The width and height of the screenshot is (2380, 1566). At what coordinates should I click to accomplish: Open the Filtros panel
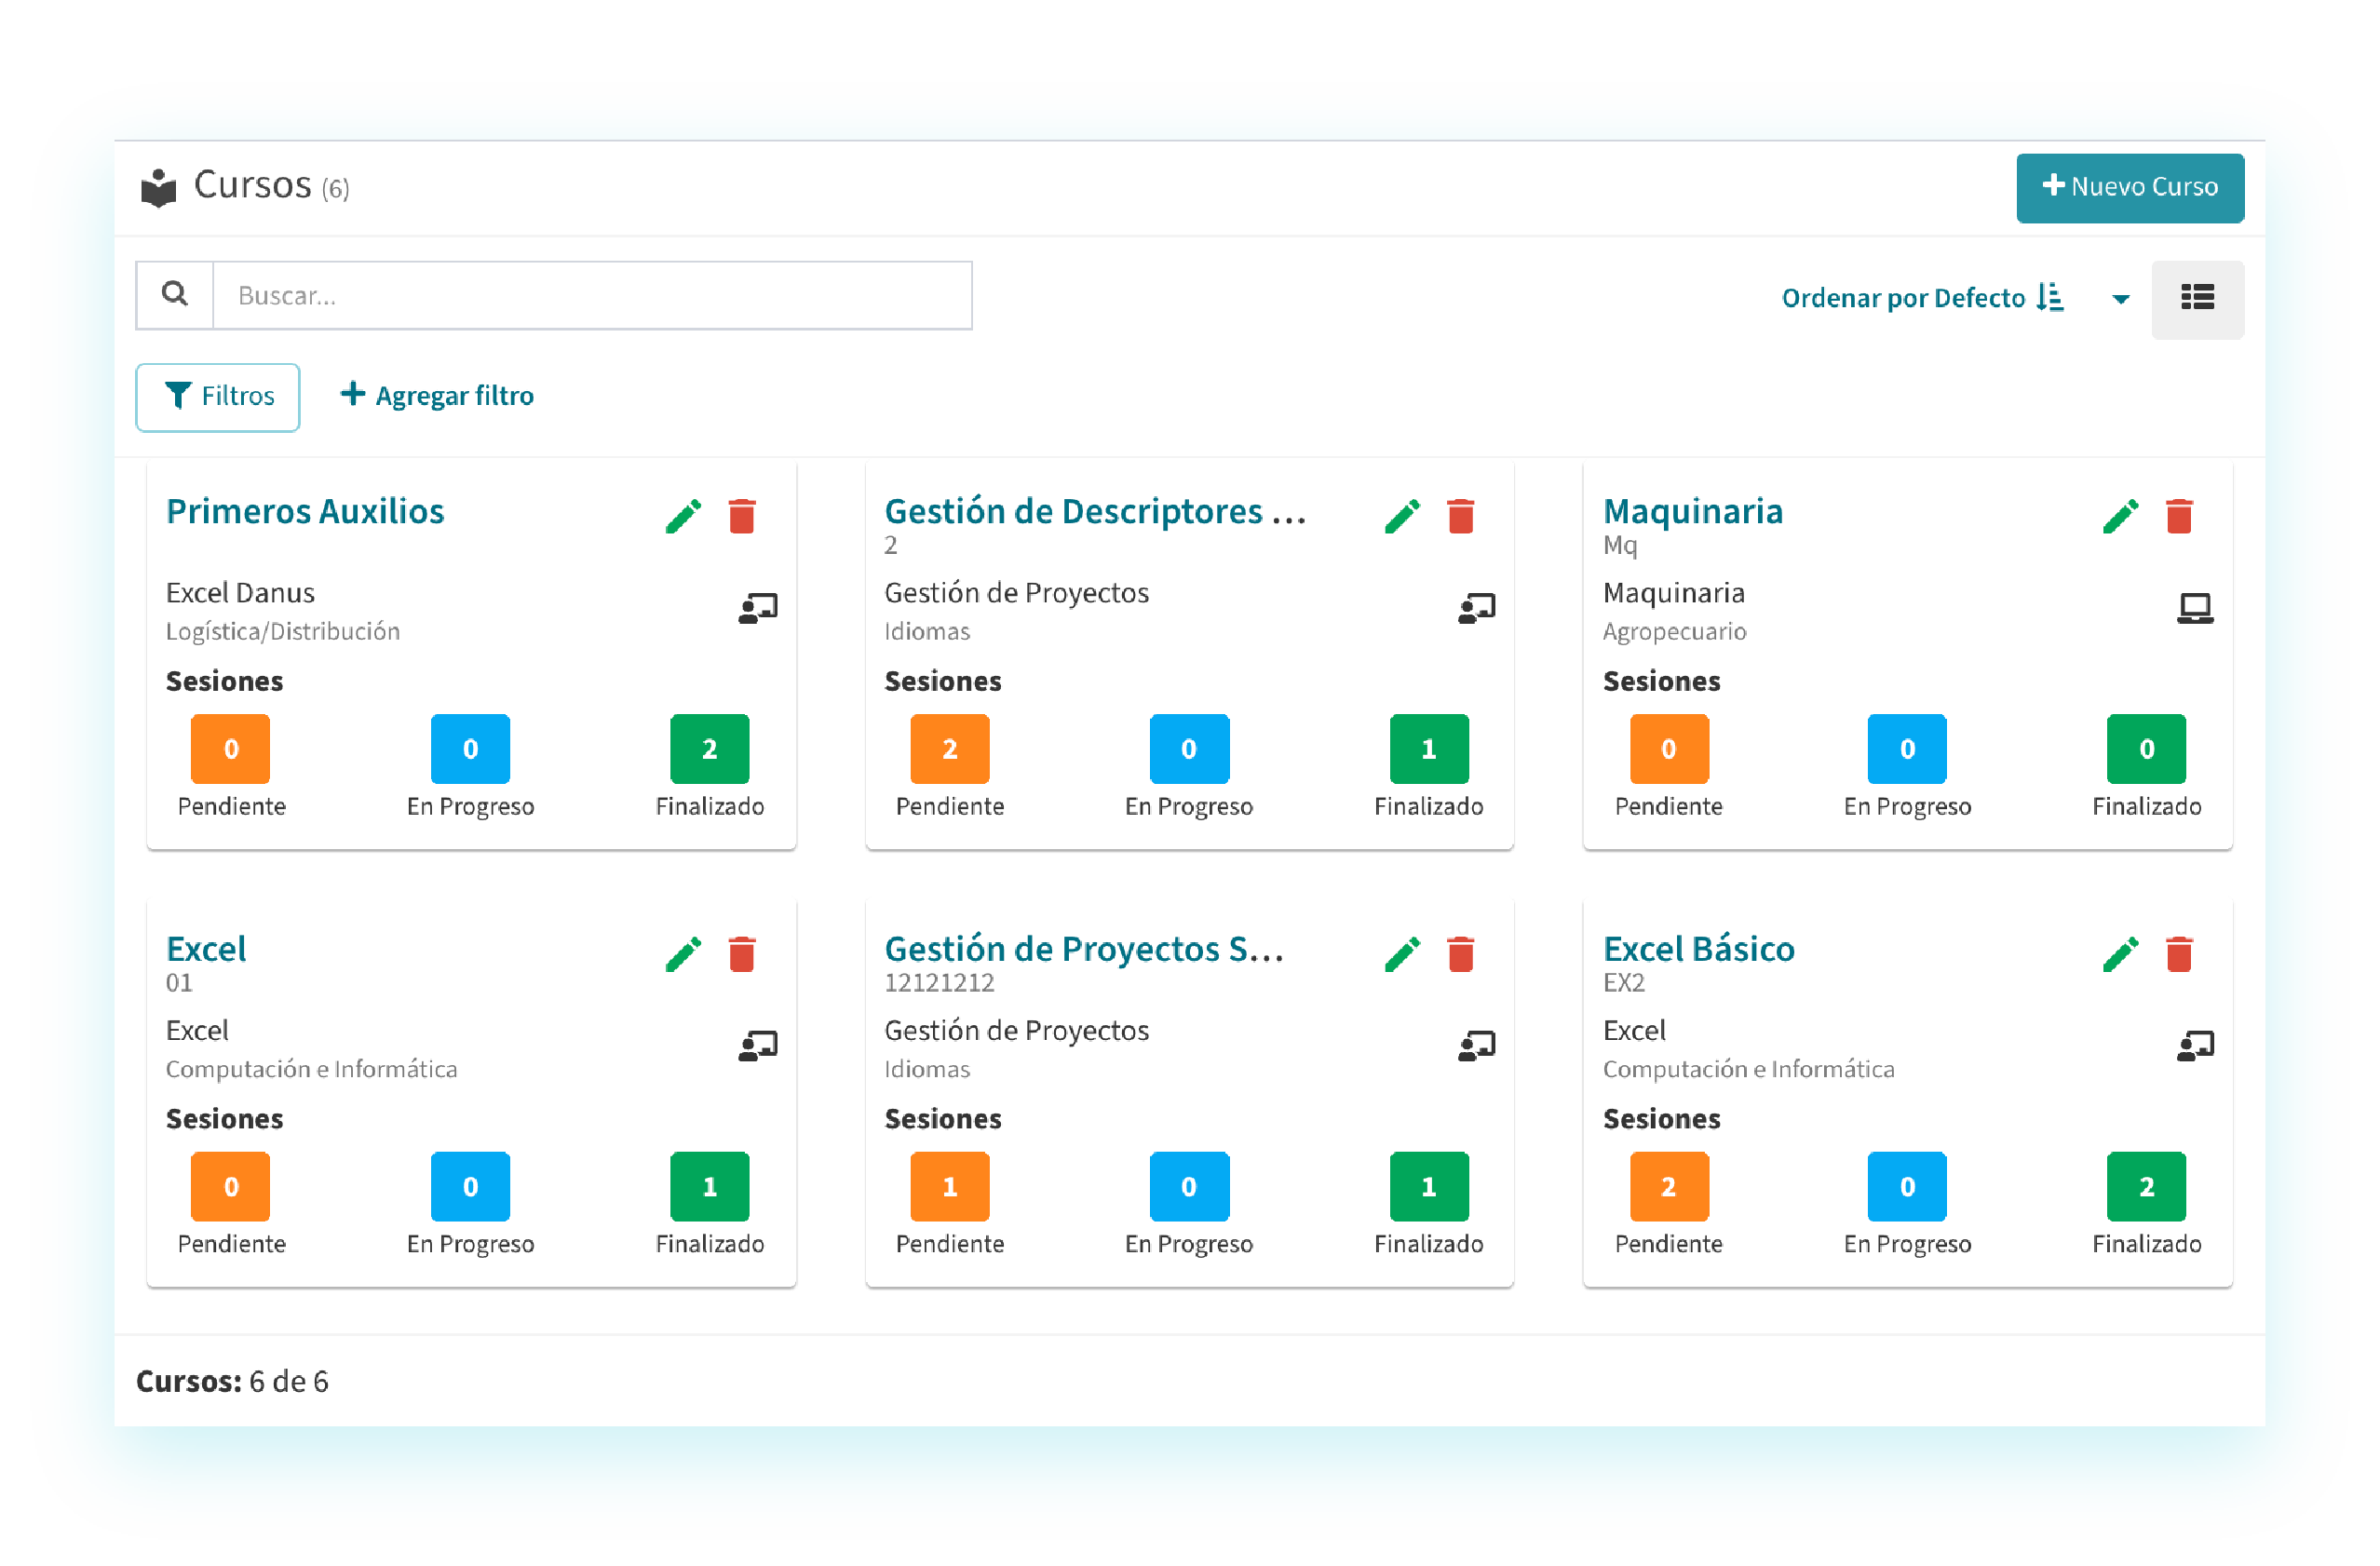[218, 397]
